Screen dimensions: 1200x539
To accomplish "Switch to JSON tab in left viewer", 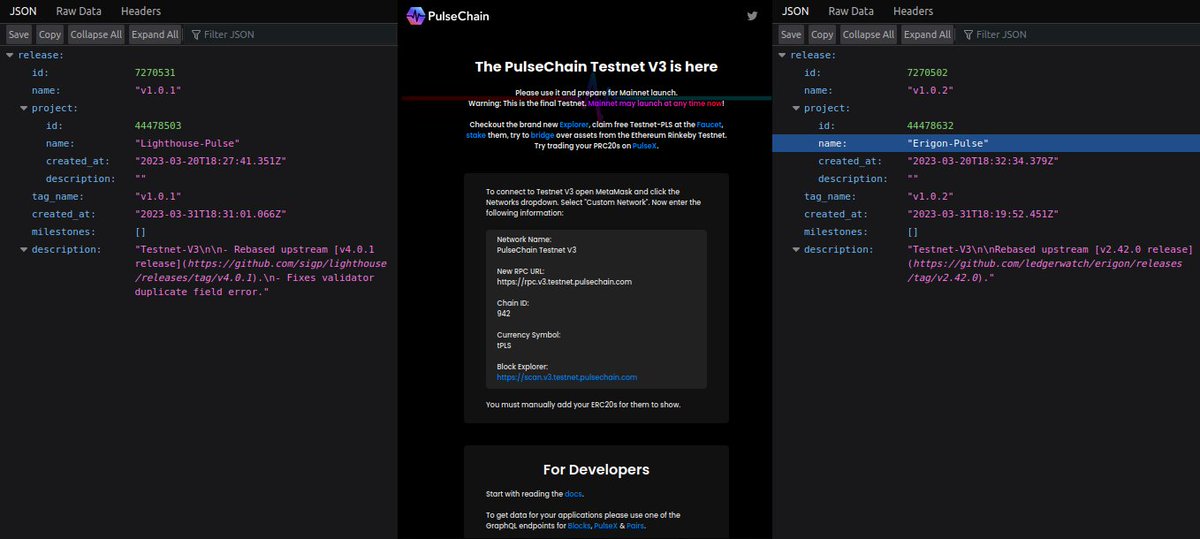I will point(23,11).
